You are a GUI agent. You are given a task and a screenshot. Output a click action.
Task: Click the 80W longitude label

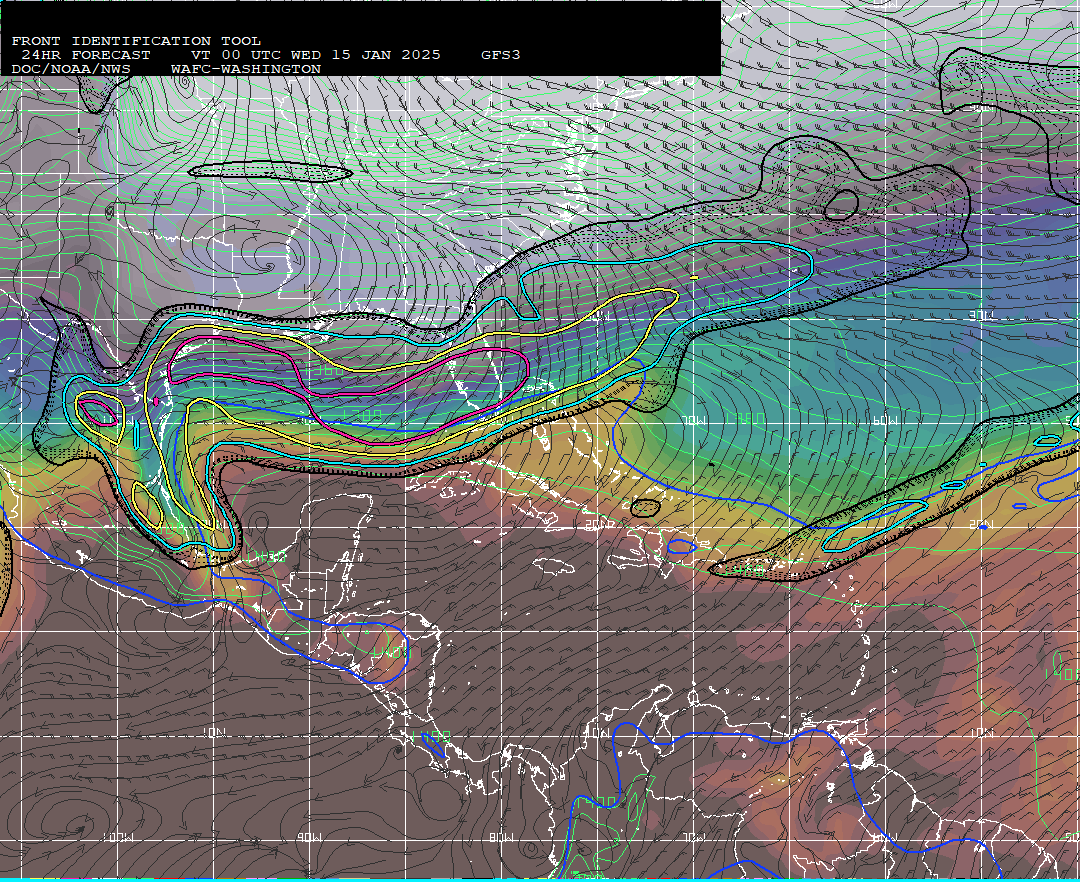pyautogui.click(x=502, y=838)
